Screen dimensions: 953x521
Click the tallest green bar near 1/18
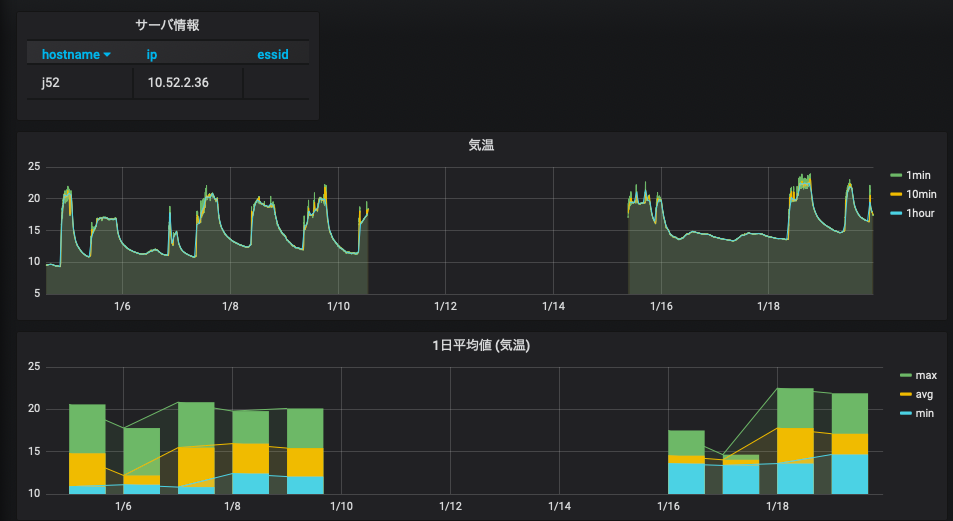point(795,407)
